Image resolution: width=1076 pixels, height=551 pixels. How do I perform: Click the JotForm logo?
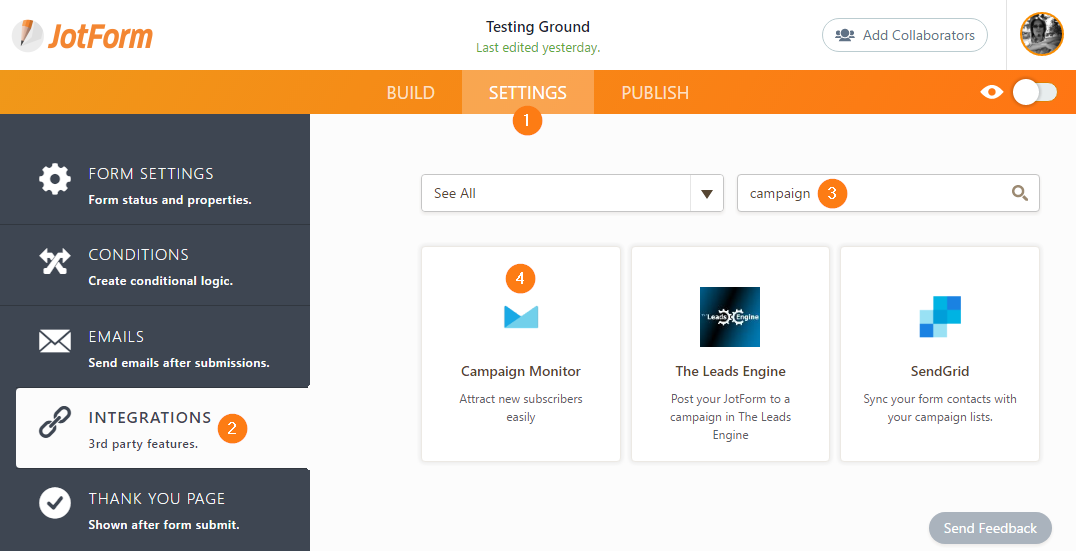click(83, 36)
